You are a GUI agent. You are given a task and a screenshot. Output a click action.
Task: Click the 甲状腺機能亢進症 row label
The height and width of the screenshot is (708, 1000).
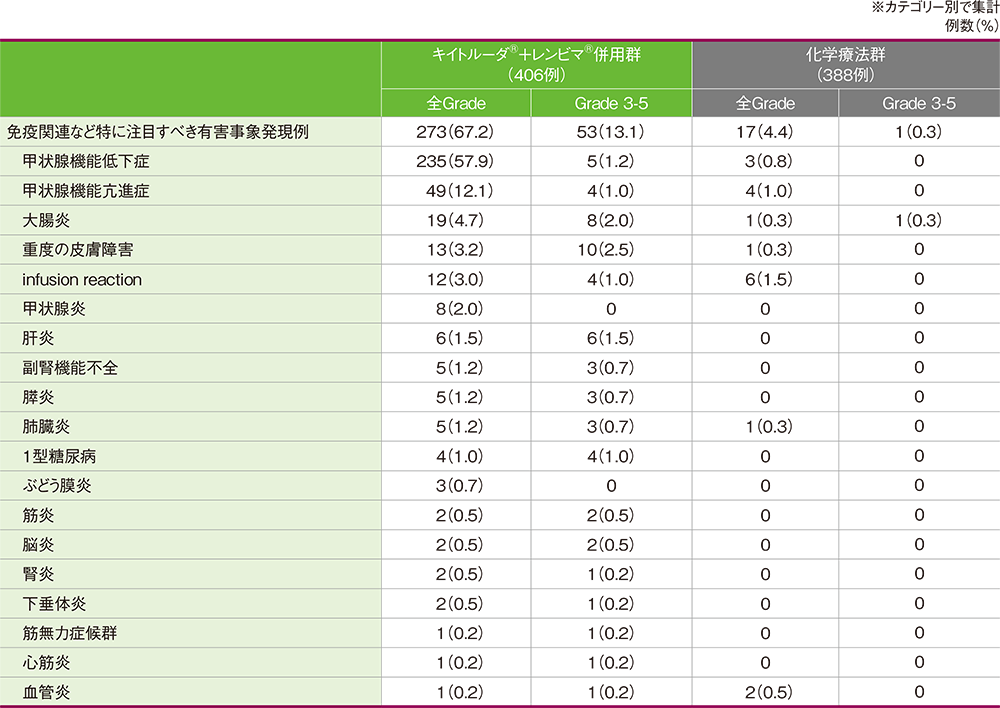[85, 191]
